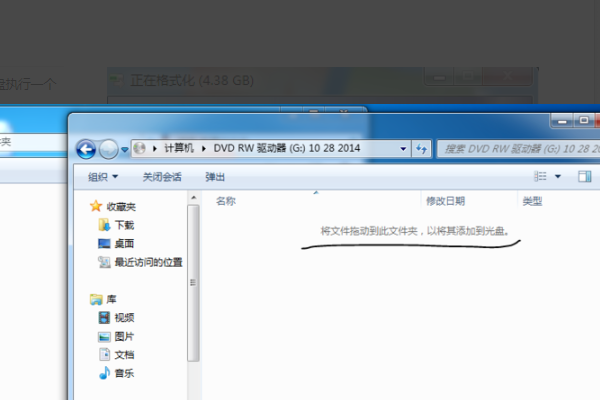Viewport: 600px width, 400px height.
Task: Open 音乐 (Music) library
Action: pos(124,373)
